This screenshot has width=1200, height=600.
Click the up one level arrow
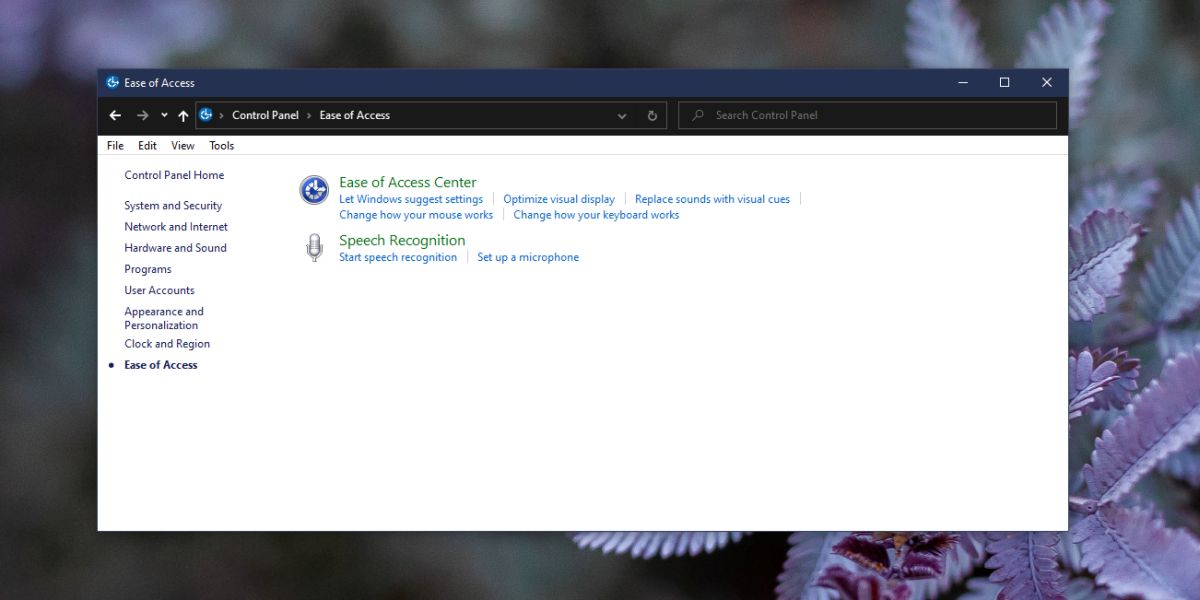click(x=183, y=115)
